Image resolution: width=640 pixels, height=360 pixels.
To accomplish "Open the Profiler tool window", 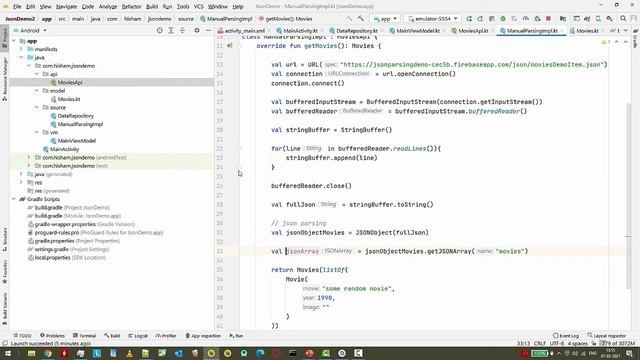I will 166,336.
